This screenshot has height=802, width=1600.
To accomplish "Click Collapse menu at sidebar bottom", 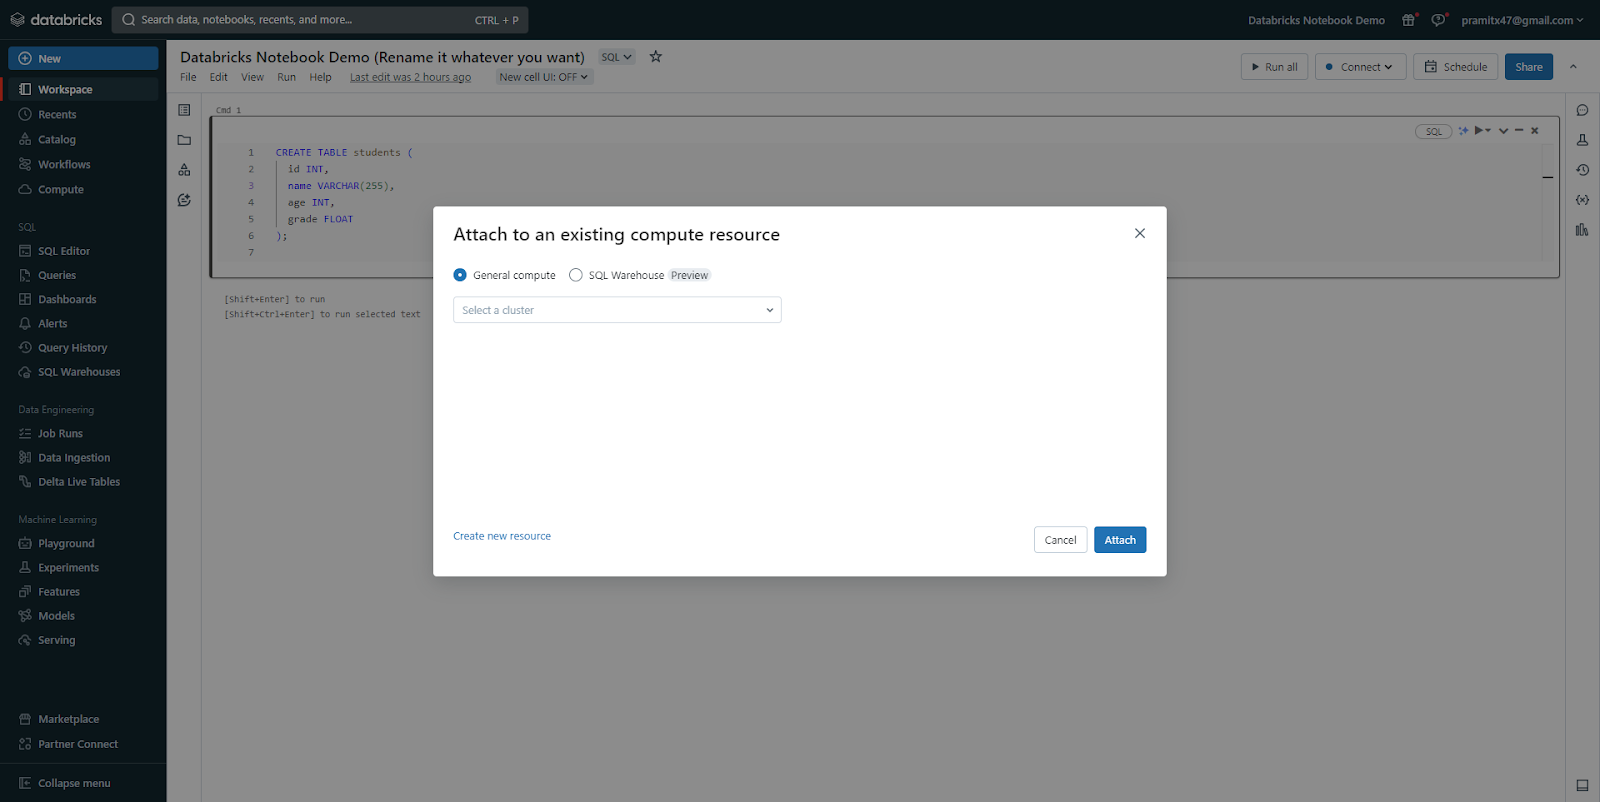I will pos(83,783).
